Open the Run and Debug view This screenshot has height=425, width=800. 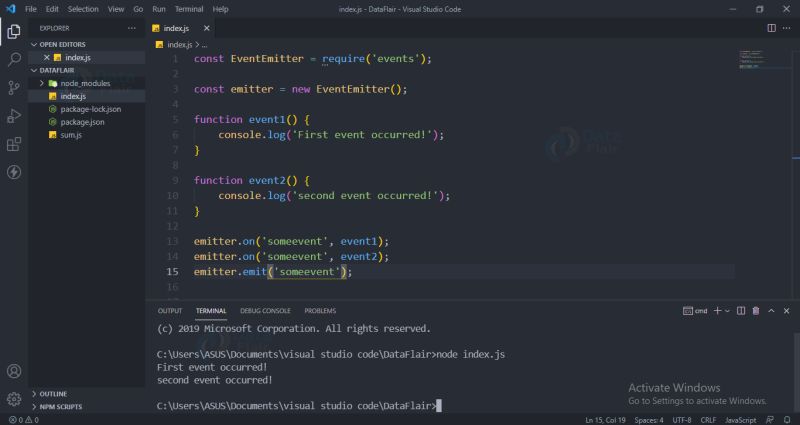pyautogui.click(x=14, y=116)
